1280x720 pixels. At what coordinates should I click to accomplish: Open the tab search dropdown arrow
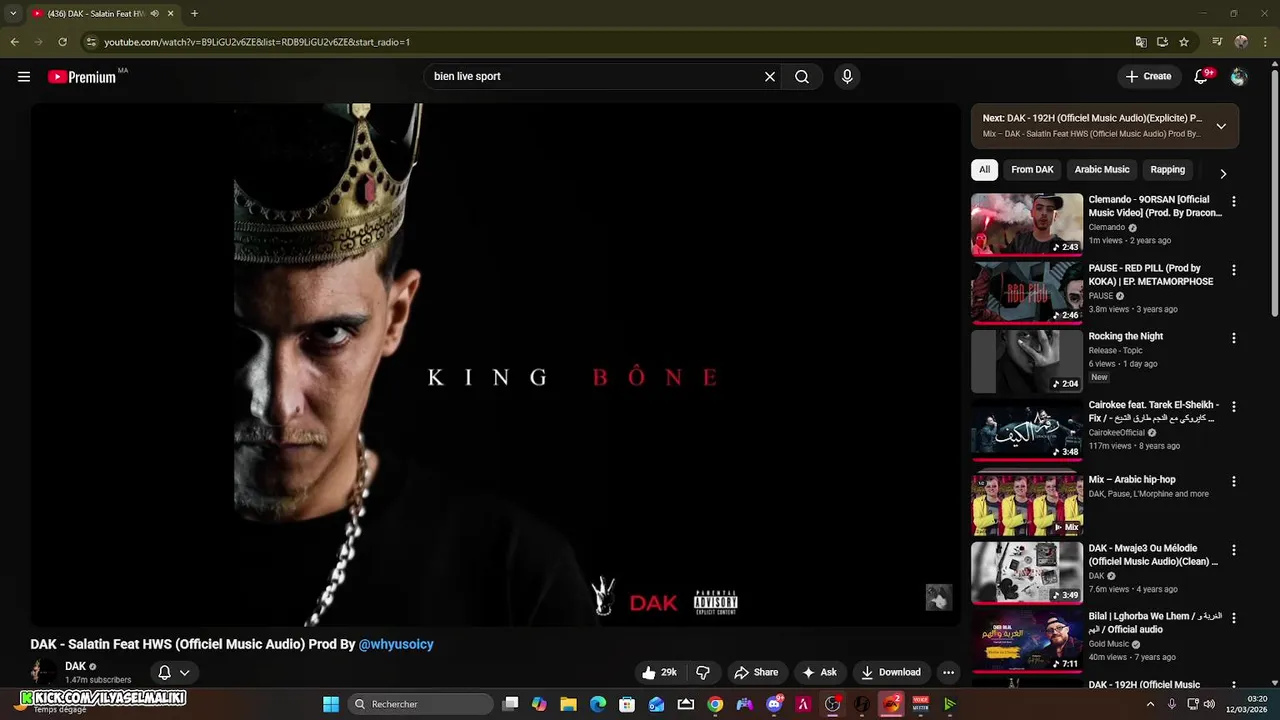point(13,14)
